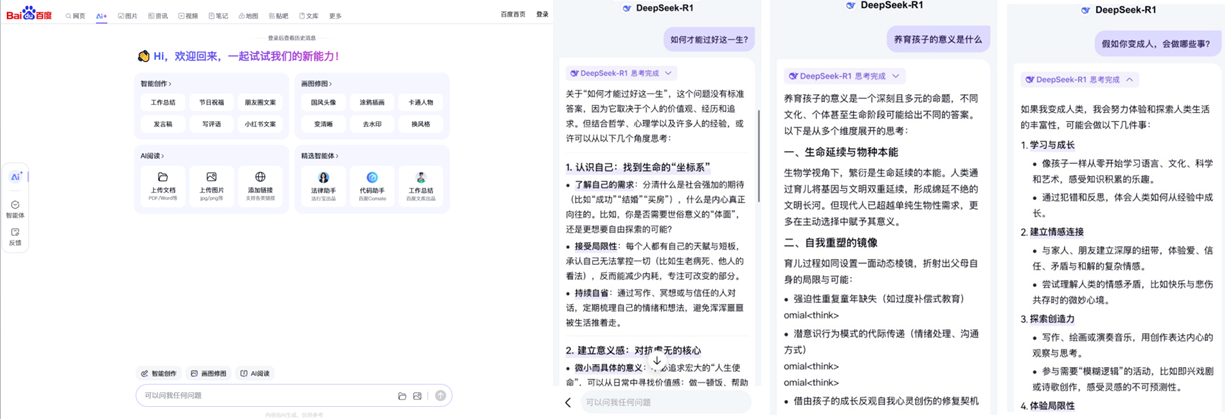Expand the 画图修图 section header
The height and width of the screenshot is (419, 1225).
pyautogui.click(x=317, y=84)
